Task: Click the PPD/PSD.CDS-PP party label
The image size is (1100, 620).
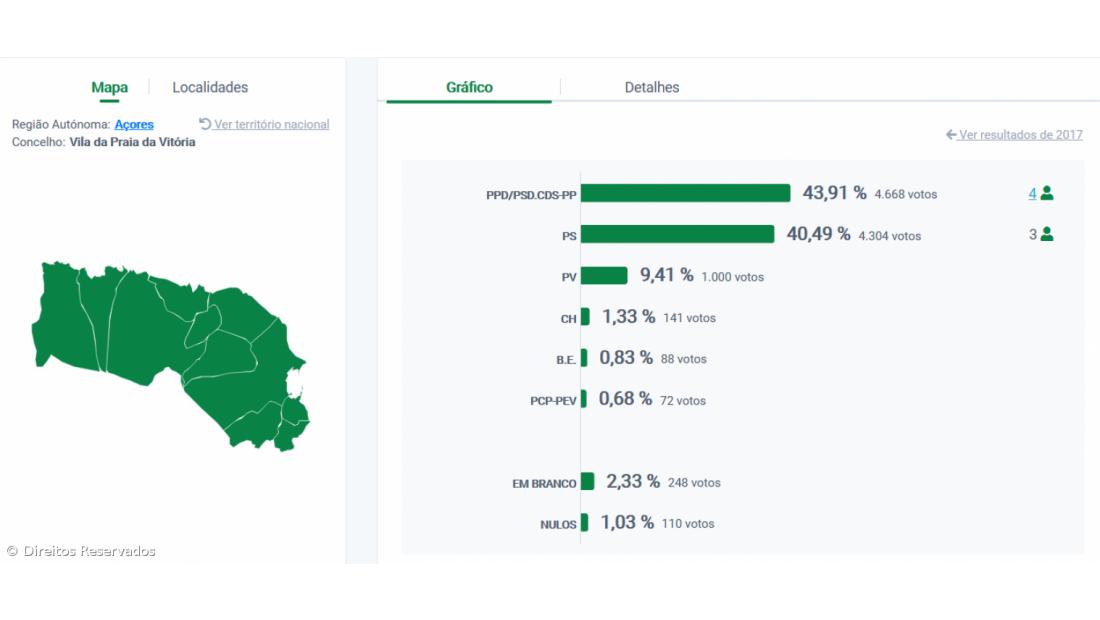Action: (x=531, y=195)
